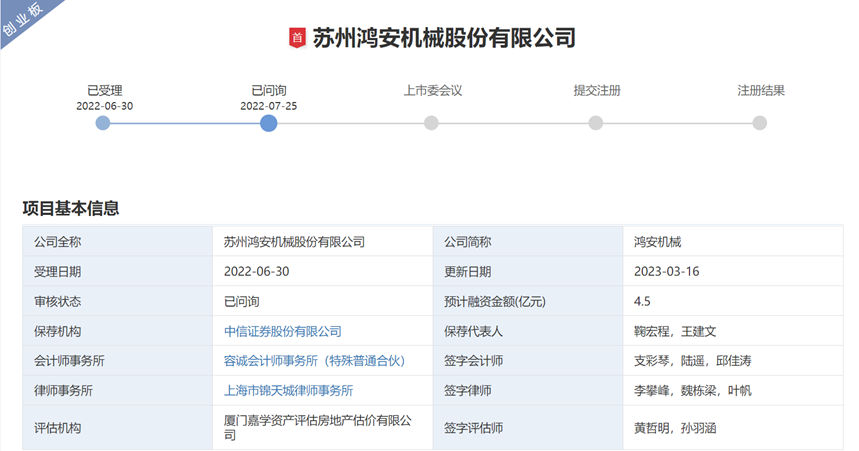
Task: Click the 已受理 stage label
Action: coord(105,90)
